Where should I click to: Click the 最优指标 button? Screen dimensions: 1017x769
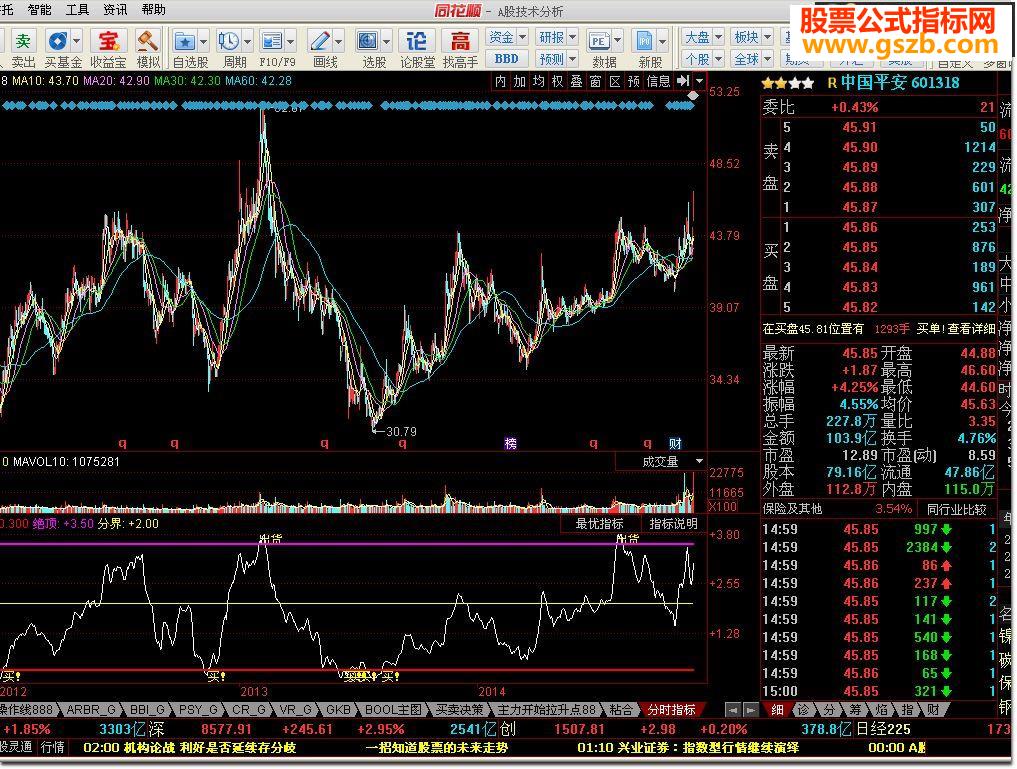point(599,524)
